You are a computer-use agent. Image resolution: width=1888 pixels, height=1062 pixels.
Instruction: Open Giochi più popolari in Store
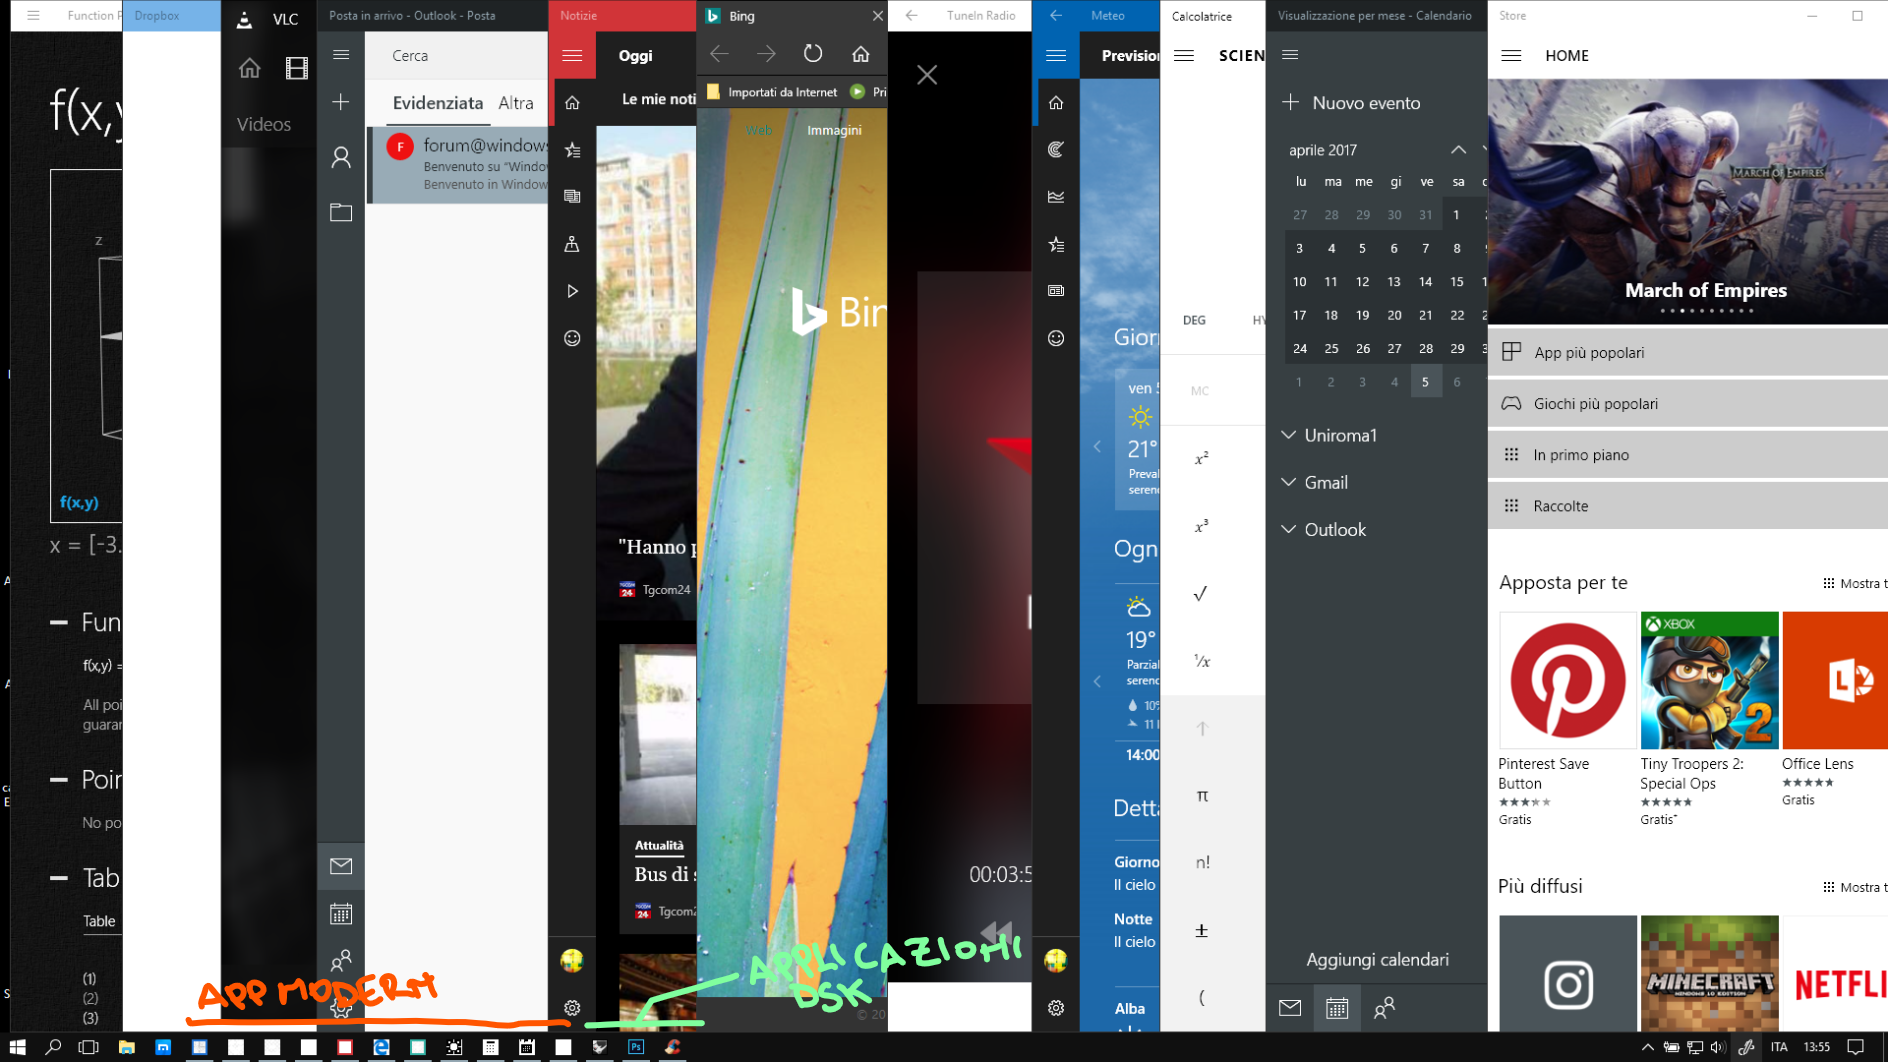(1688, 403)
